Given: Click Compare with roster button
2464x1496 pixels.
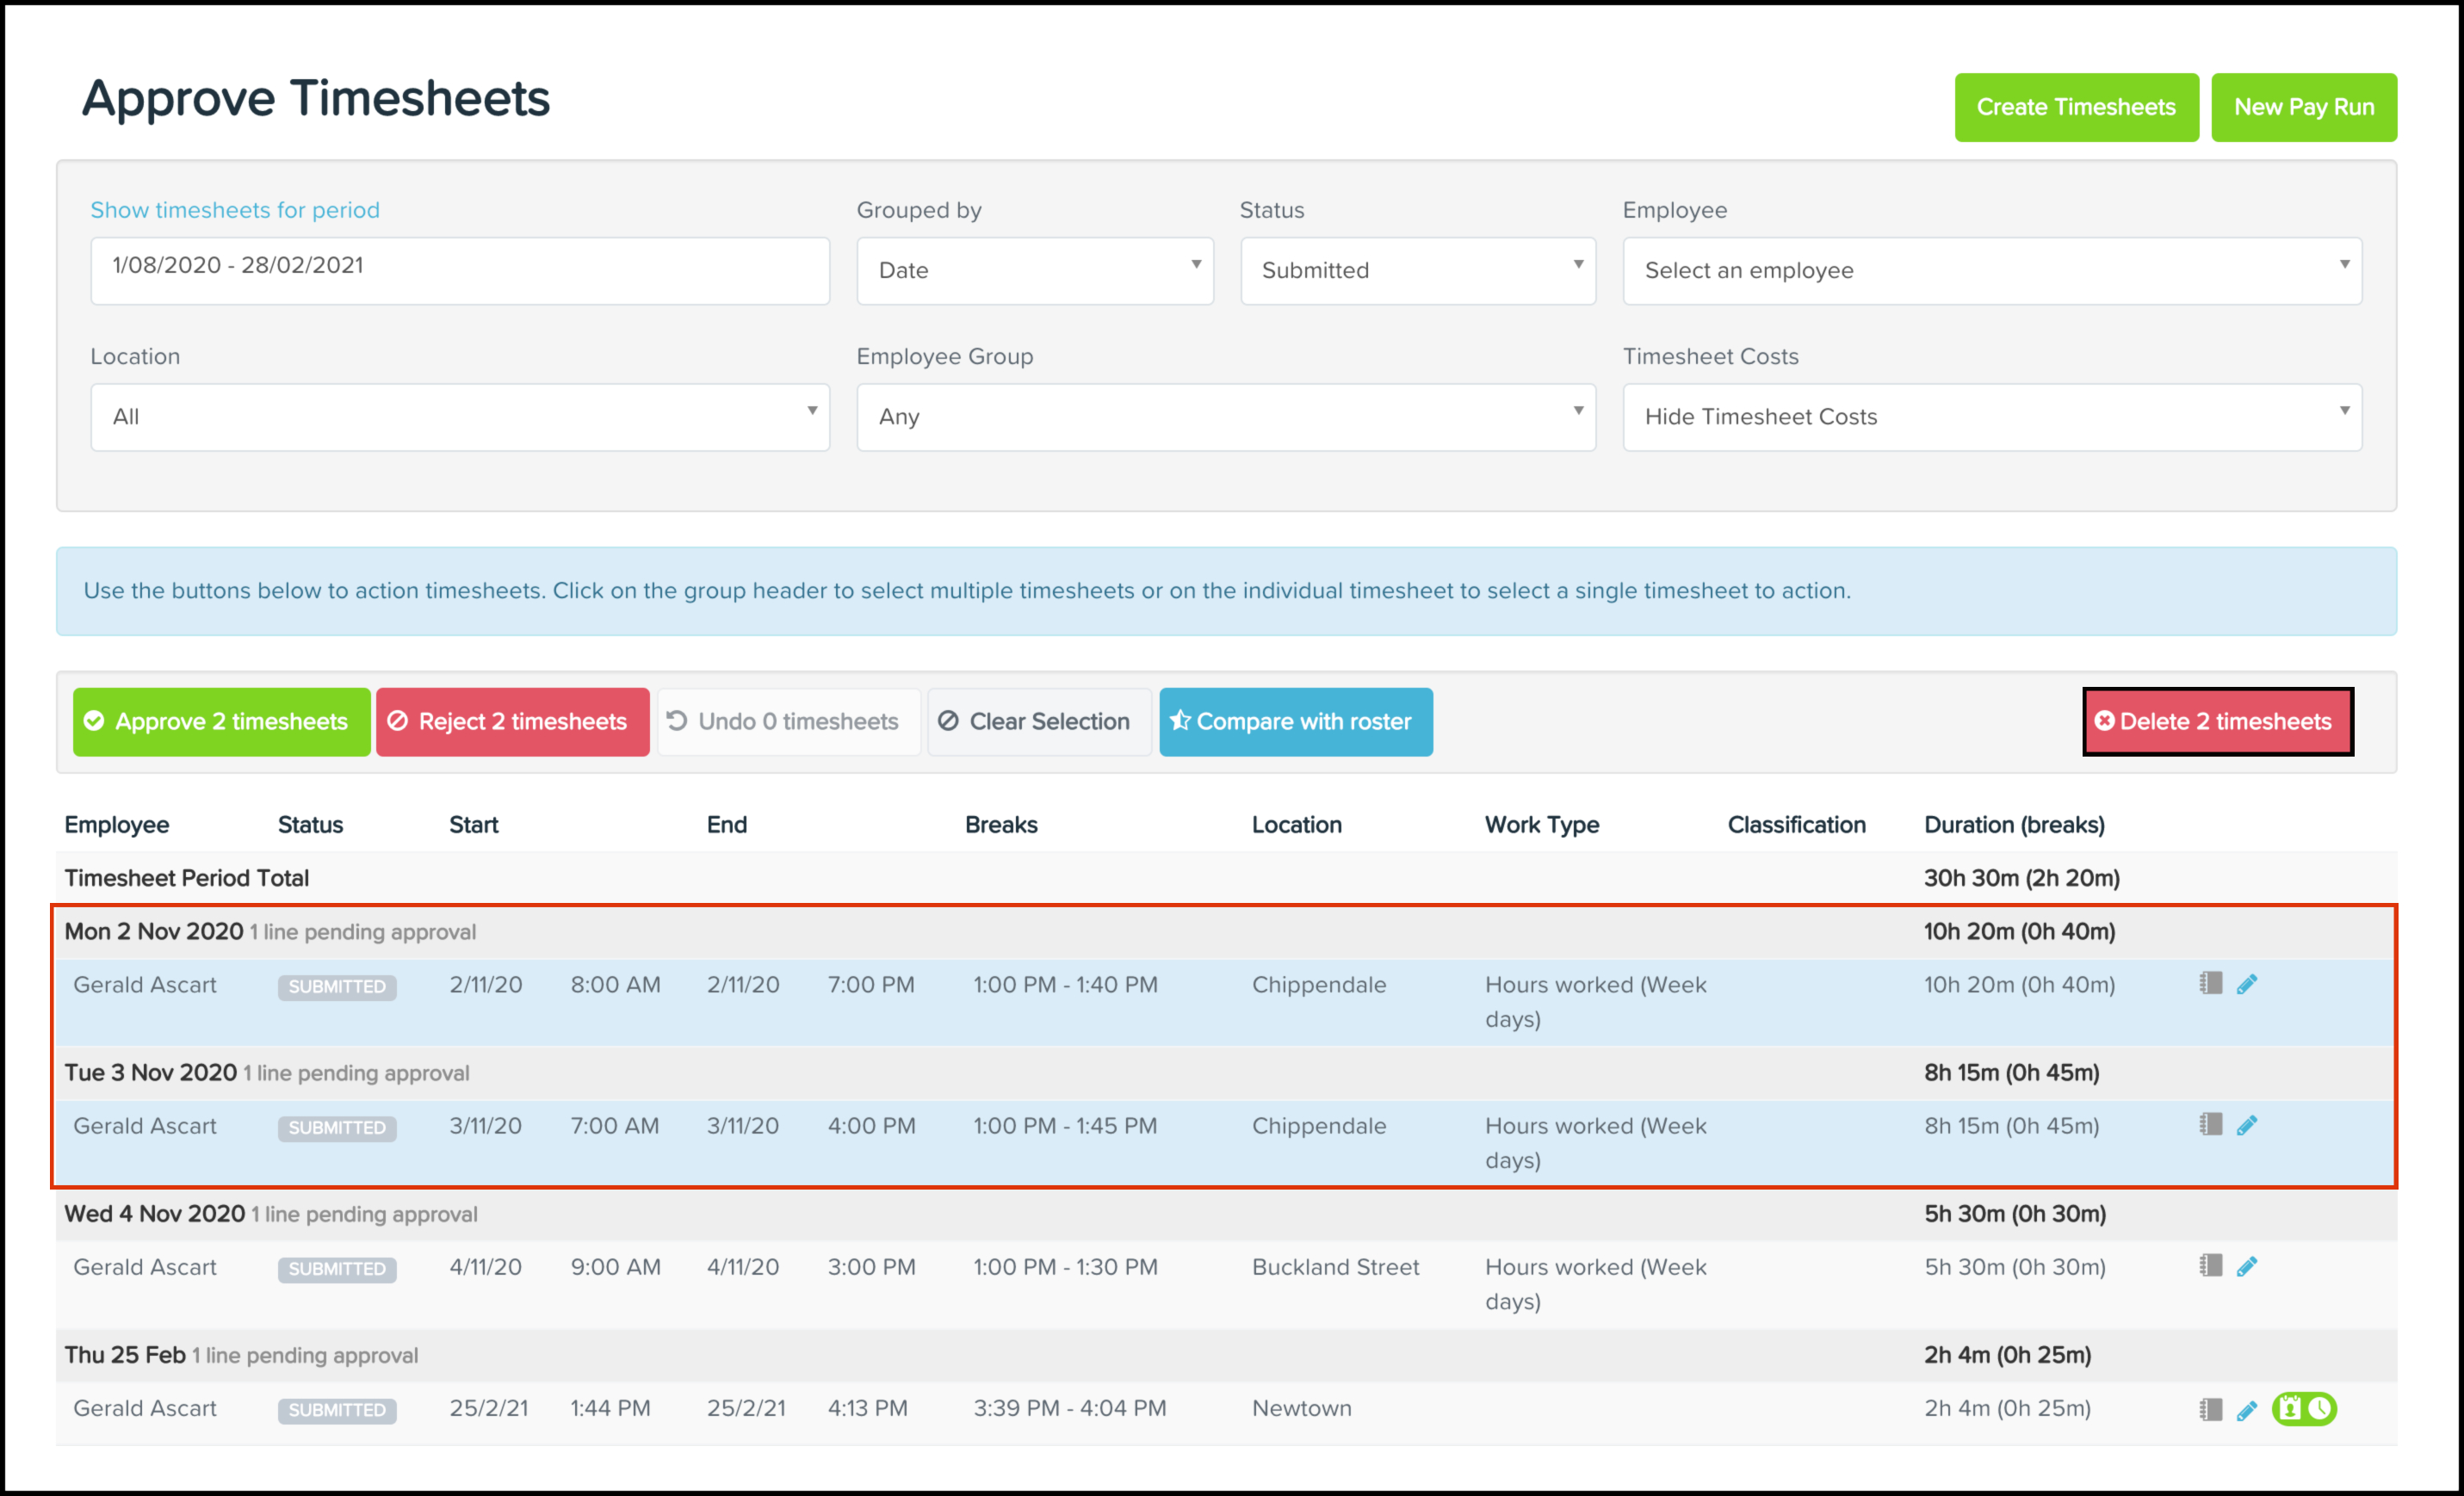Looking at the screenshot, I should pyautogui.click(x=1295, y=721).
